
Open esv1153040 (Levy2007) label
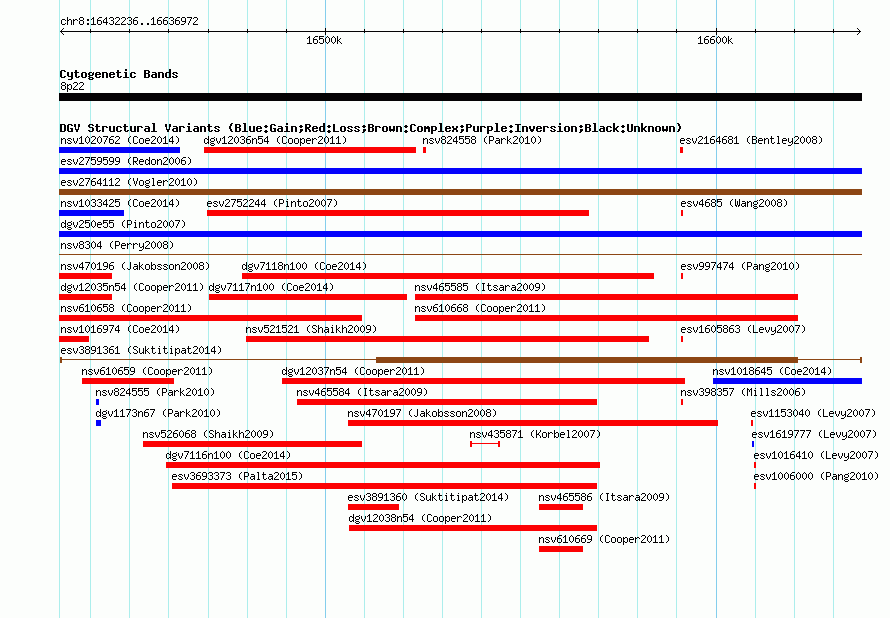813,413
